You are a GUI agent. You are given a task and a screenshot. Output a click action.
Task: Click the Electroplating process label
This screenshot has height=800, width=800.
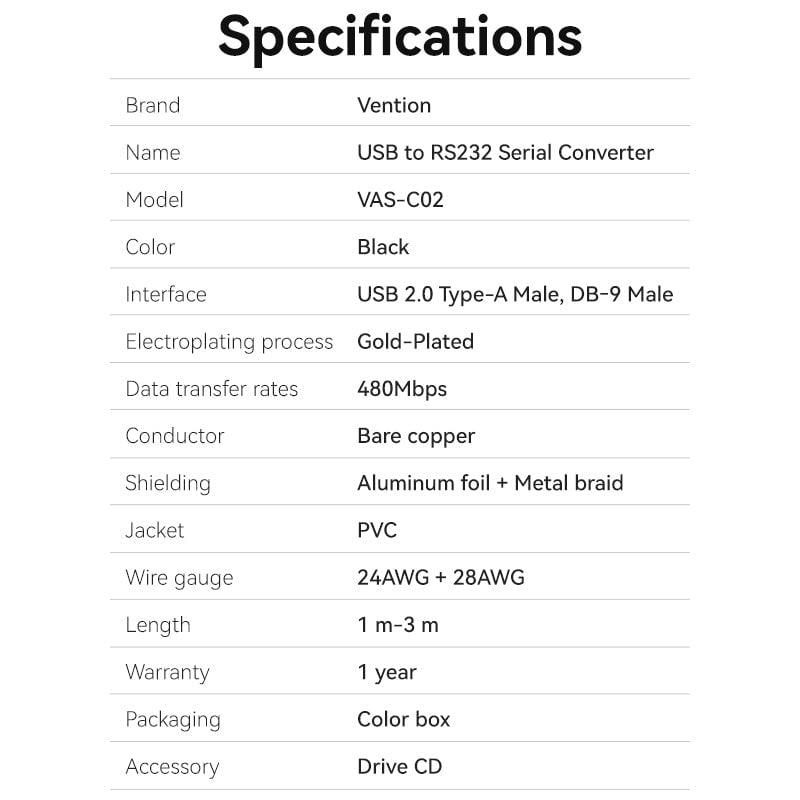coord(229,342)
